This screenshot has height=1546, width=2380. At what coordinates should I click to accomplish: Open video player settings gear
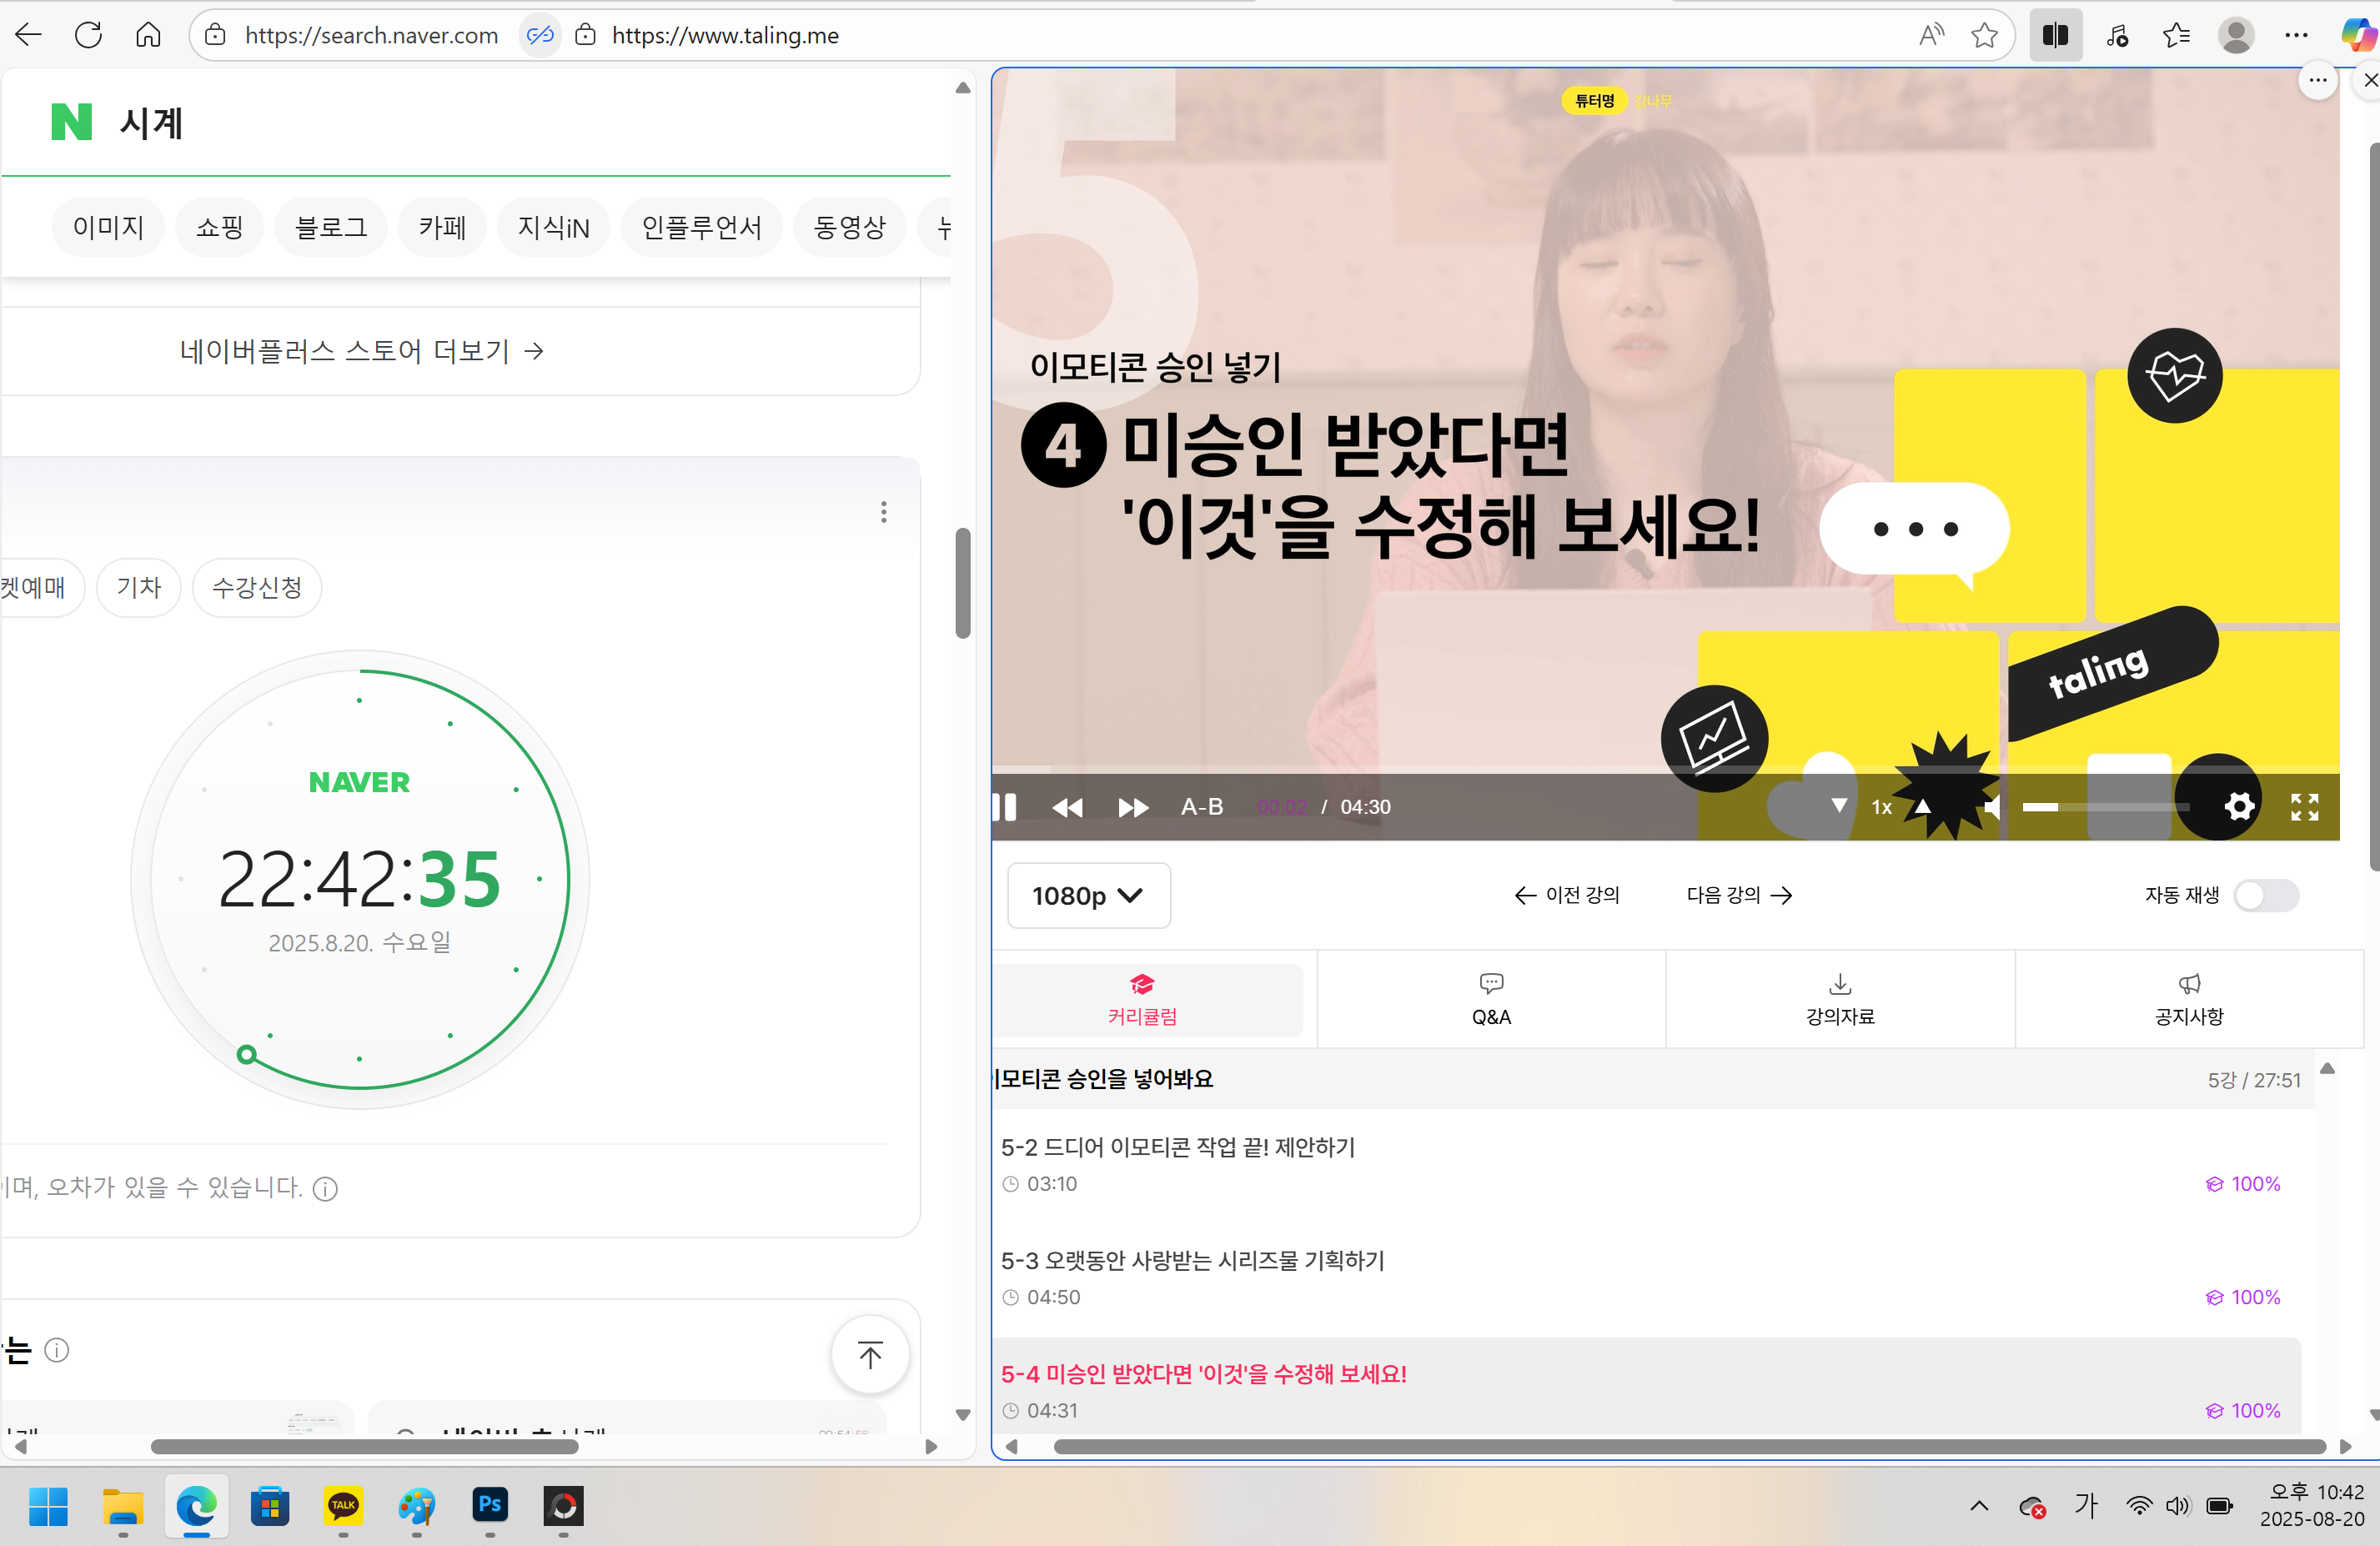coord(2239,806)
